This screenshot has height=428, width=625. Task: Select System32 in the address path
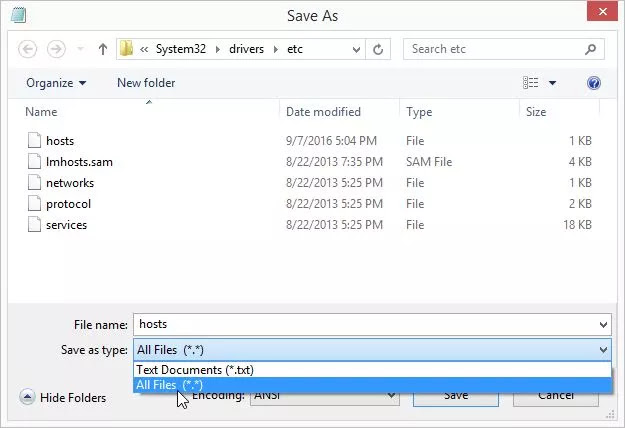(x=181, y=49)
